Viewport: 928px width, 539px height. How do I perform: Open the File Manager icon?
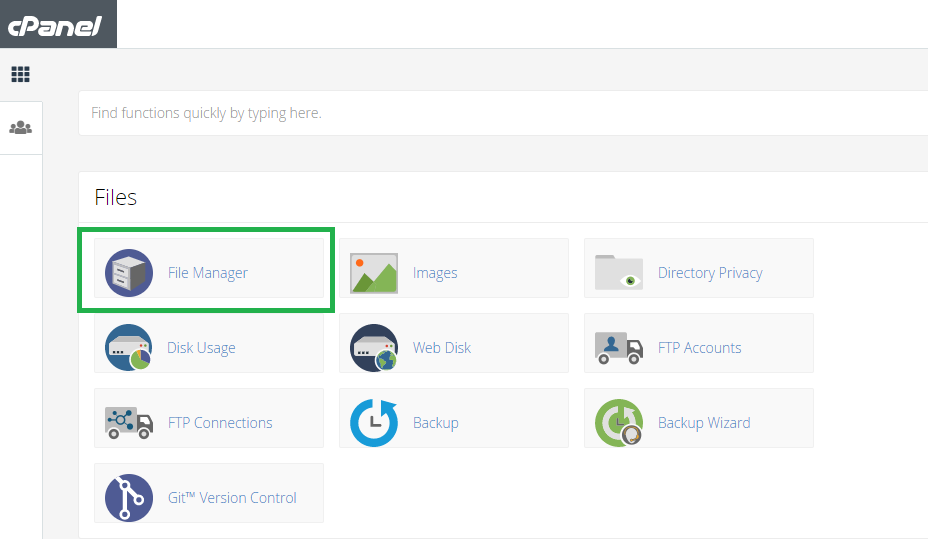(129, 273)
